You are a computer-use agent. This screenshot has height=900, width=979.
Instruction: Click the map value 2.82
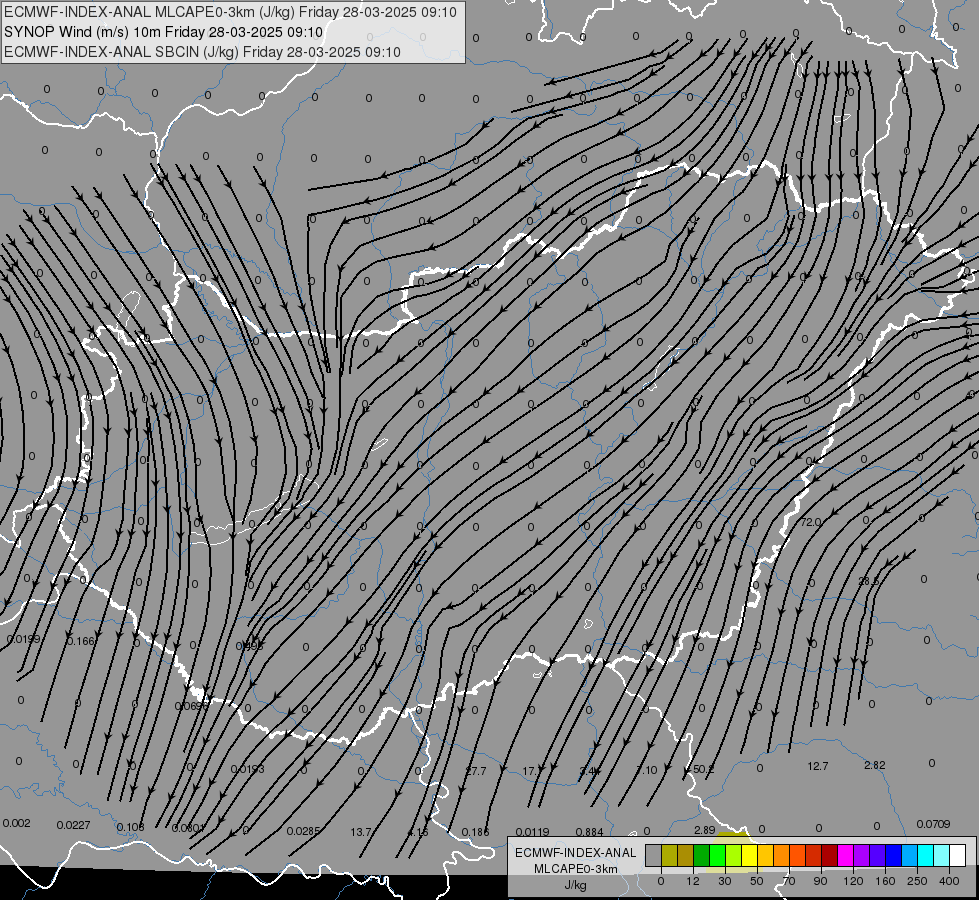point(875,766)
